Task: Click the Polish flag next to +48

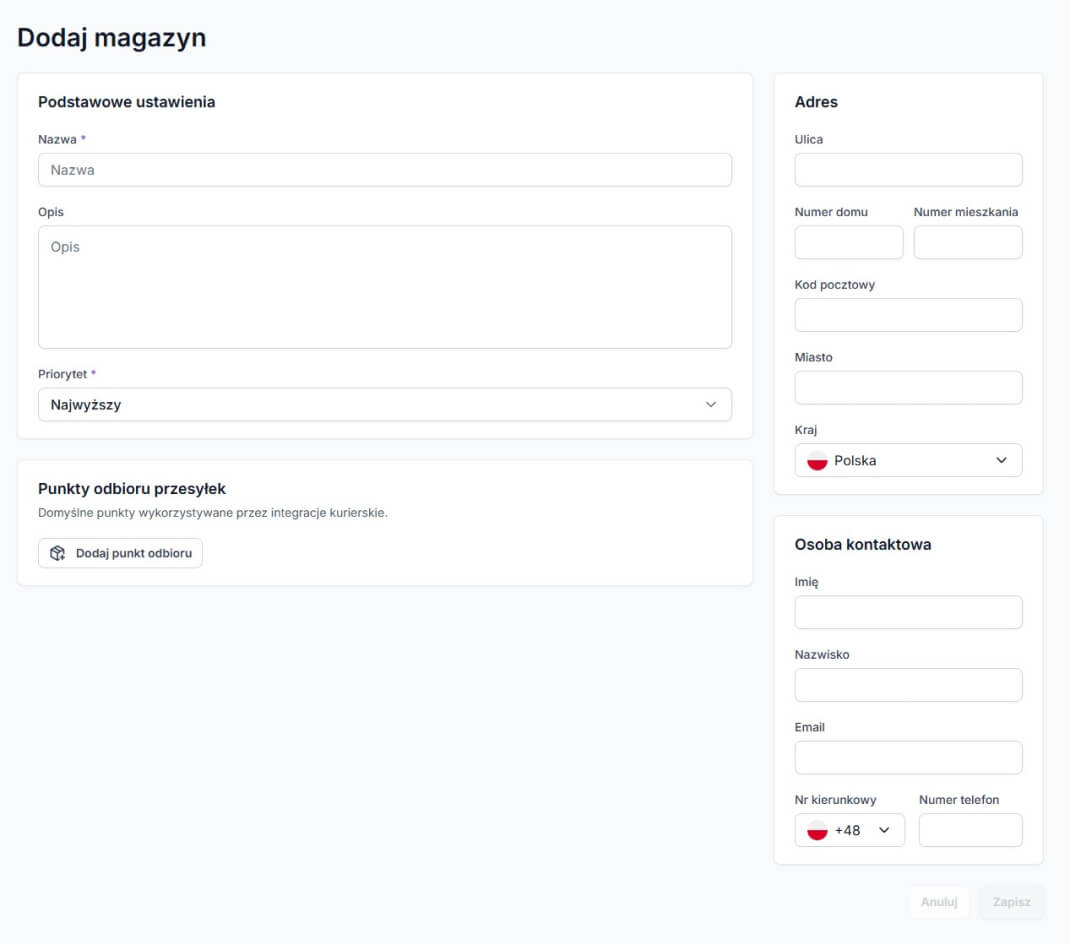Action: [817, 831]
